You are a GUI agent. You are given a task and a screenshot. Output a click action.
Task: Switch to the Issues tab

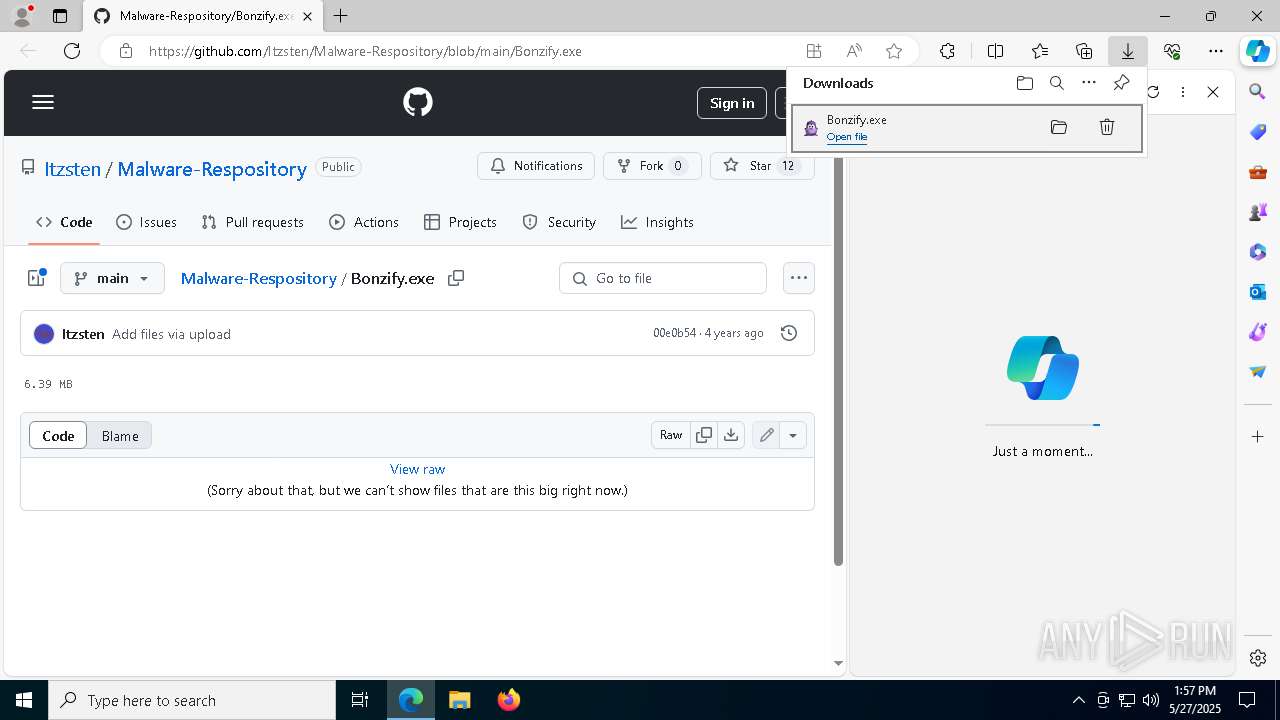point(146,222)
